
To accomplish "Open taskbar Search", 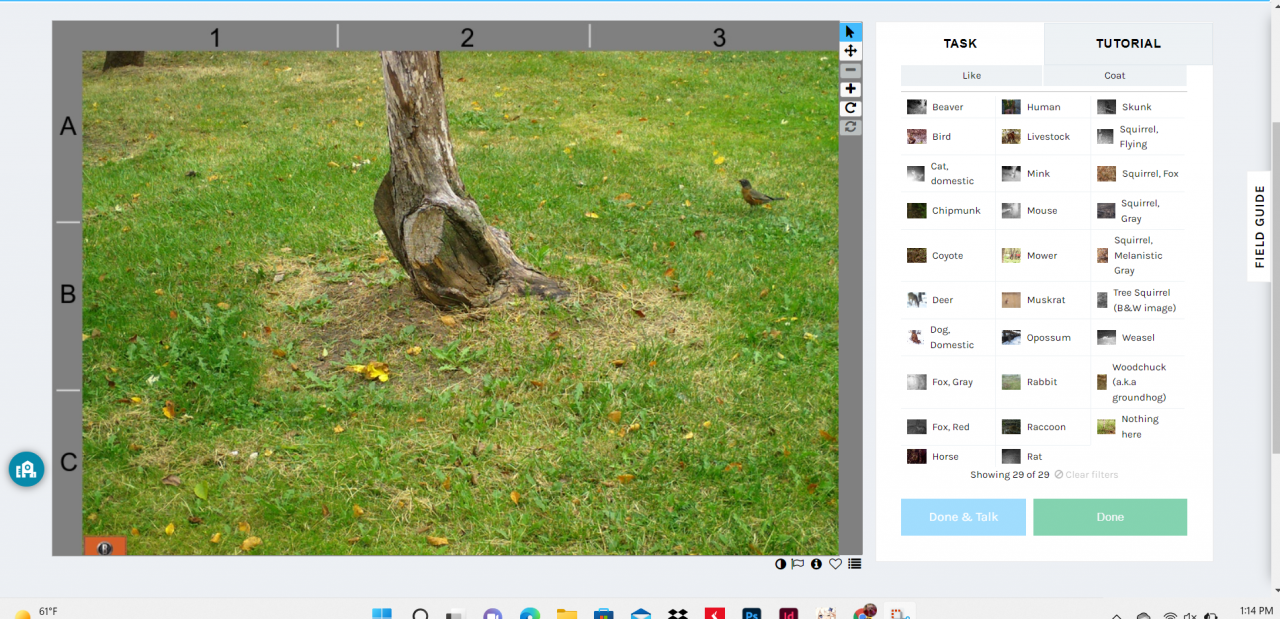I will [420, 613].
